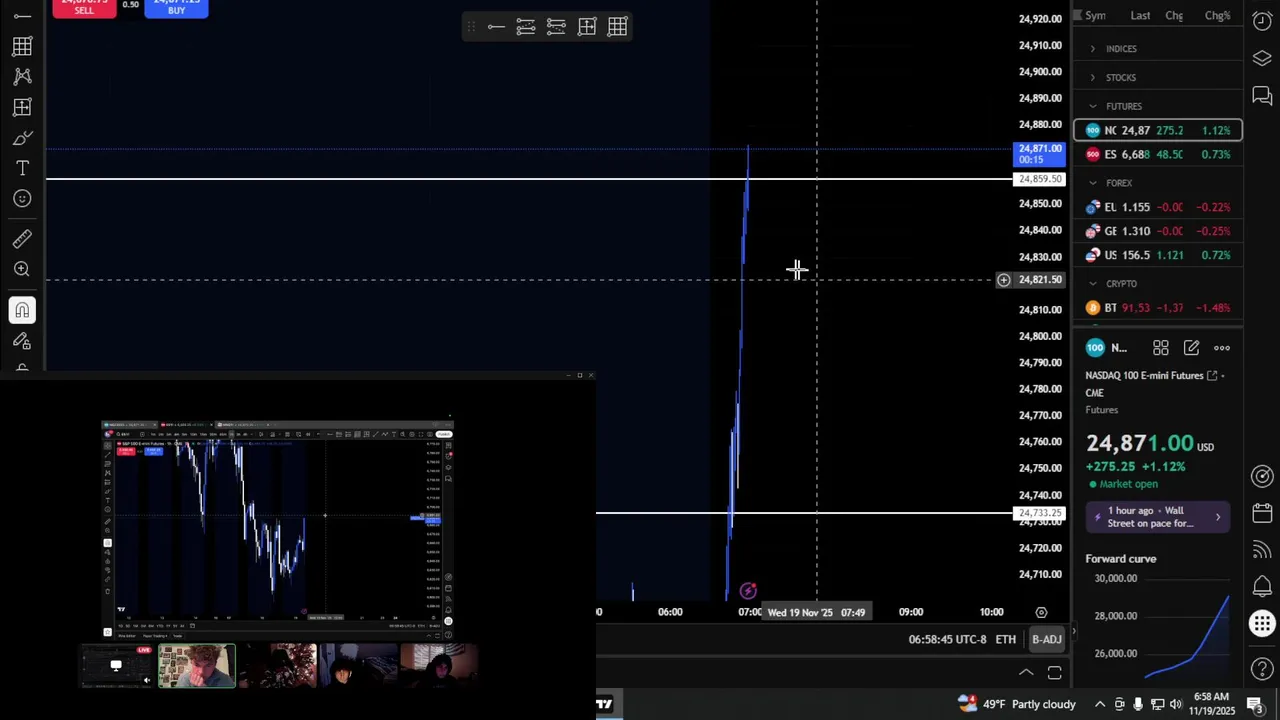Select the ES S&P futures watchlist row

click(1158, 154)
